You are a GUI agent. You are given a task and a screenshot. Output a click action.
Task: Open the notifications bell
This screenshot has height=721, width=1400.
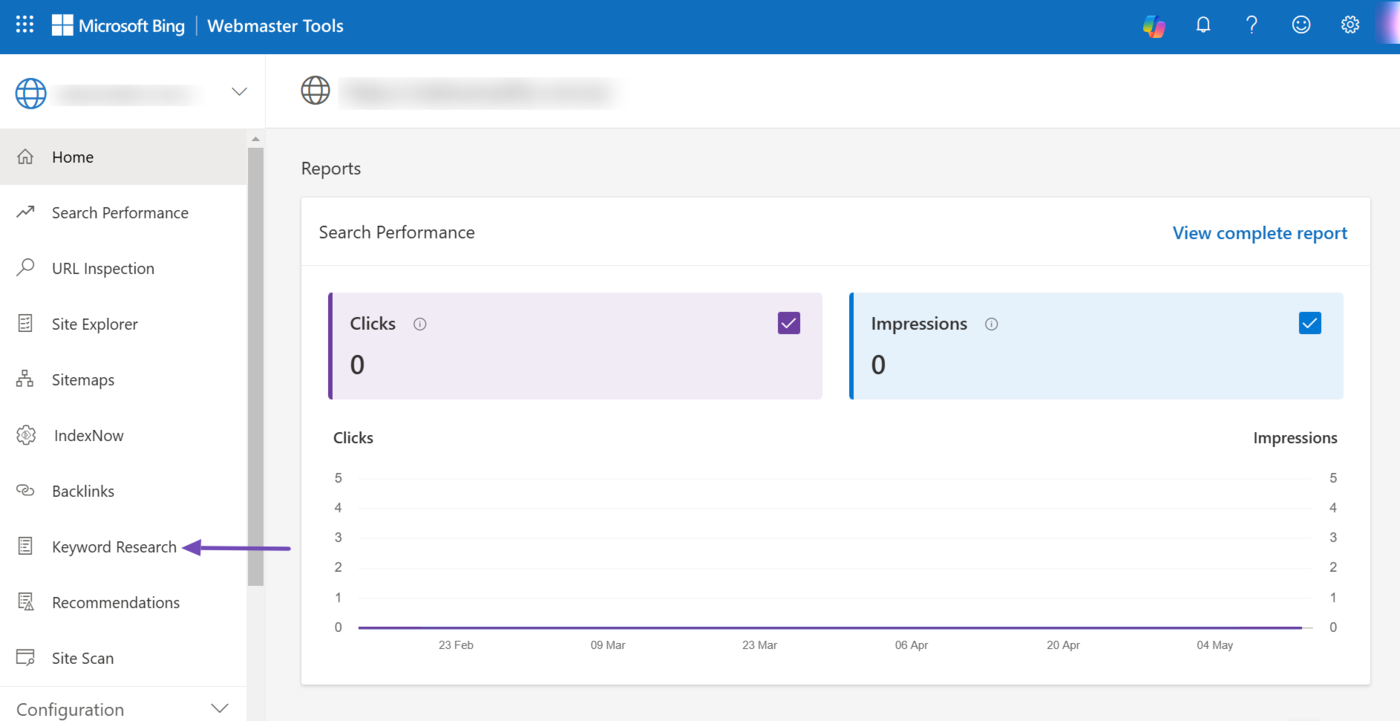click(x=1203, y=26)
